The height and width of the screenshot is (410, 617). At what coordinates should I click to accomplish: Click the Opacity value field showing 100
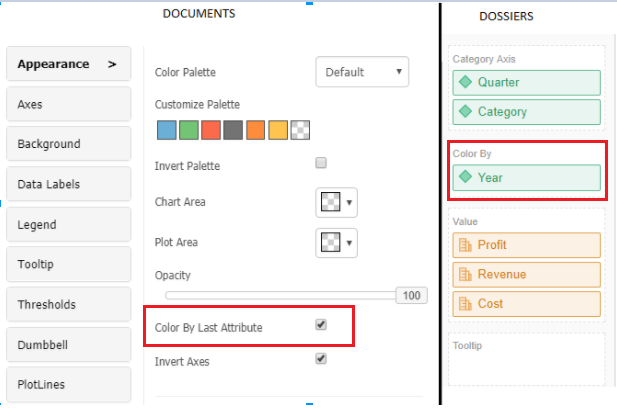pyautogui.click(x=411, y=296)
